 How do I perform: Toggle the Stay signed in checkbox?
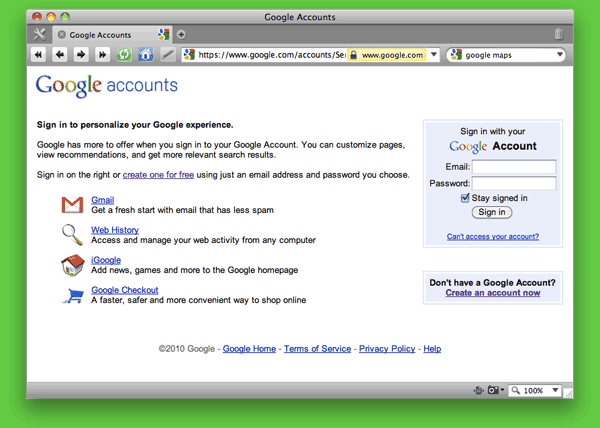[465, 198]
